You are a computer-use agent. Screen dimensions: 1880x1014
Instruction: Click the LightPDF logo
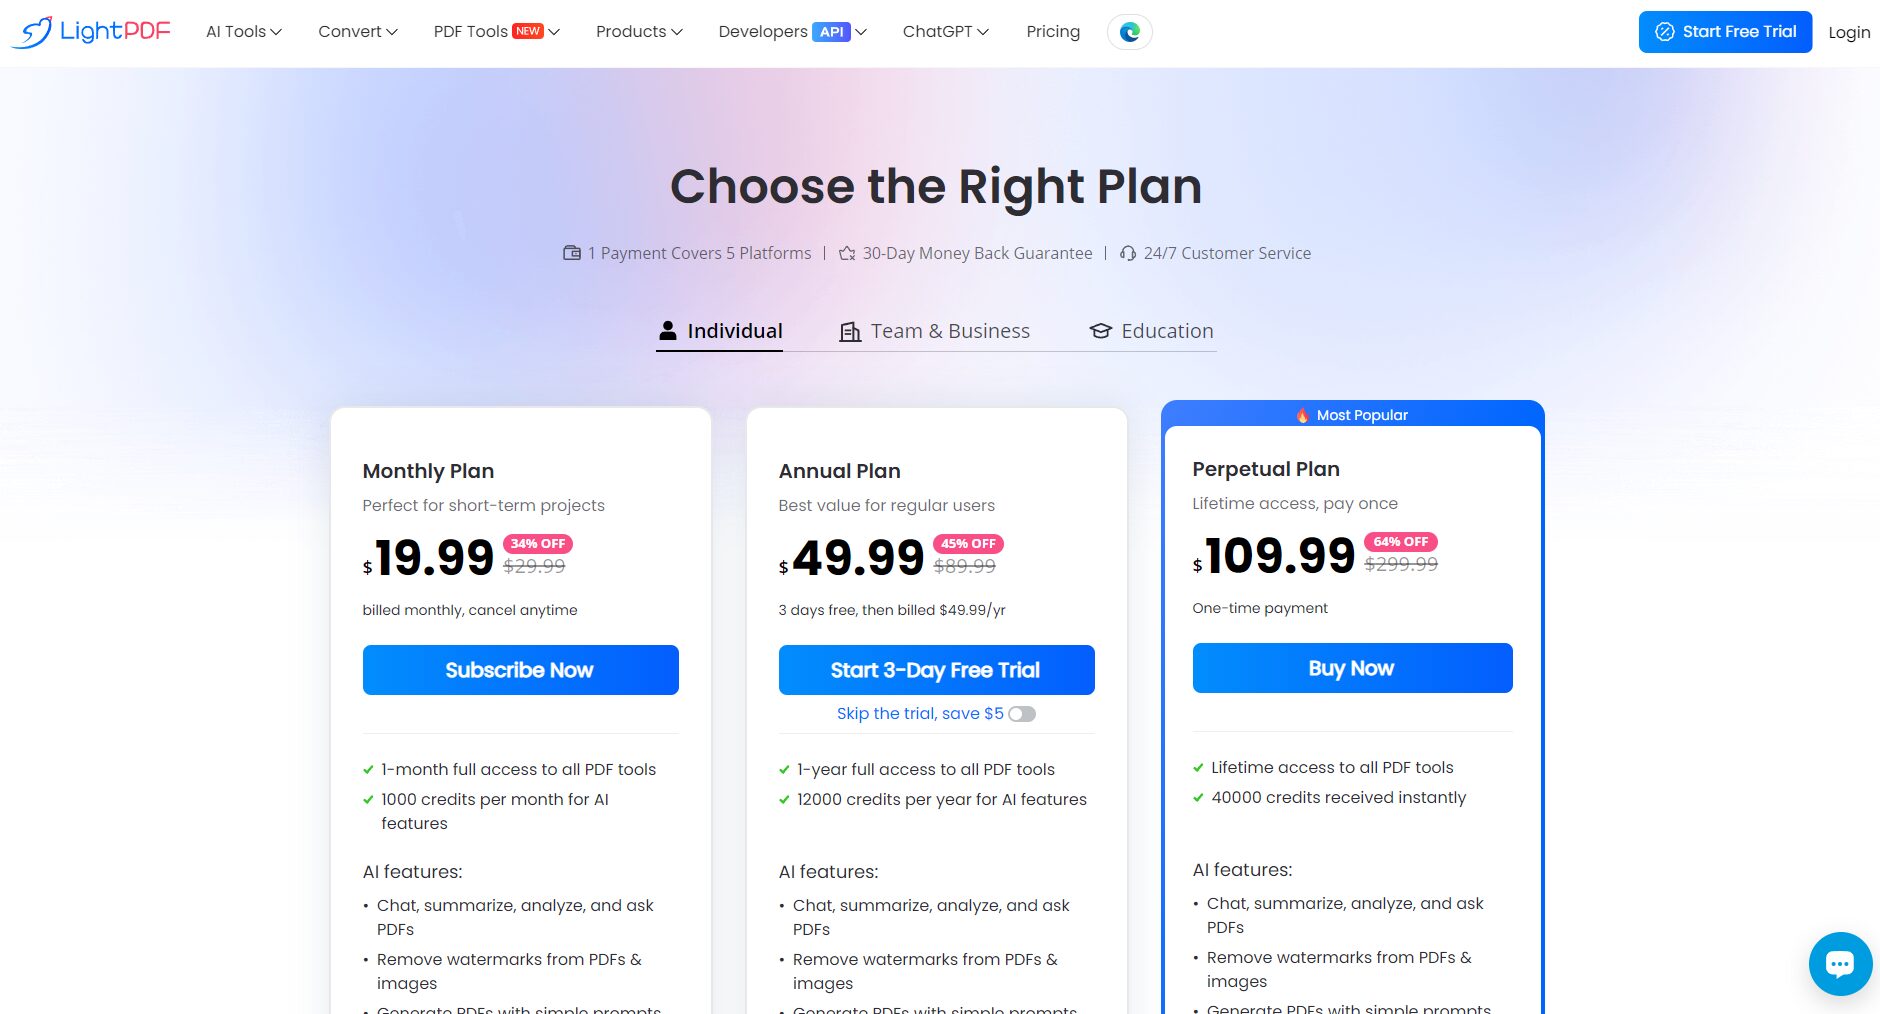(91, 32)
